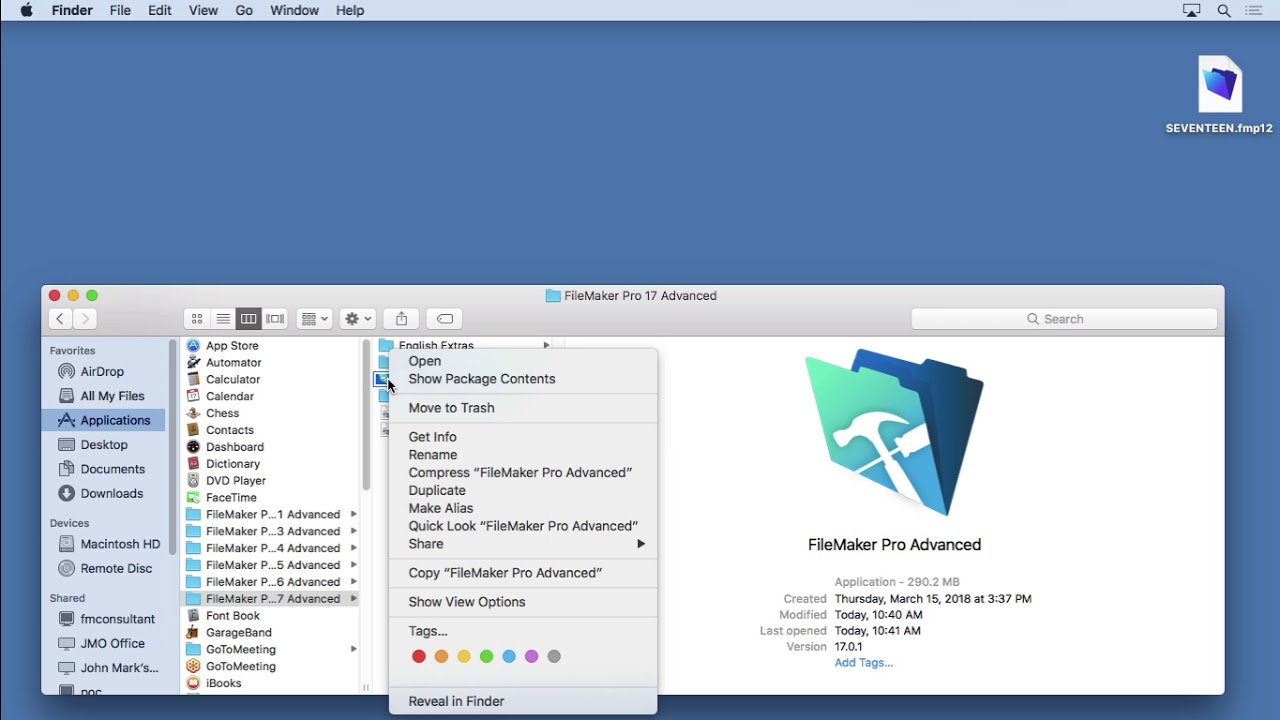Expand FileMaker P...6 Advanced folder arrow
The width and height of the screenshot is (1280, 720).
point(354,582)
